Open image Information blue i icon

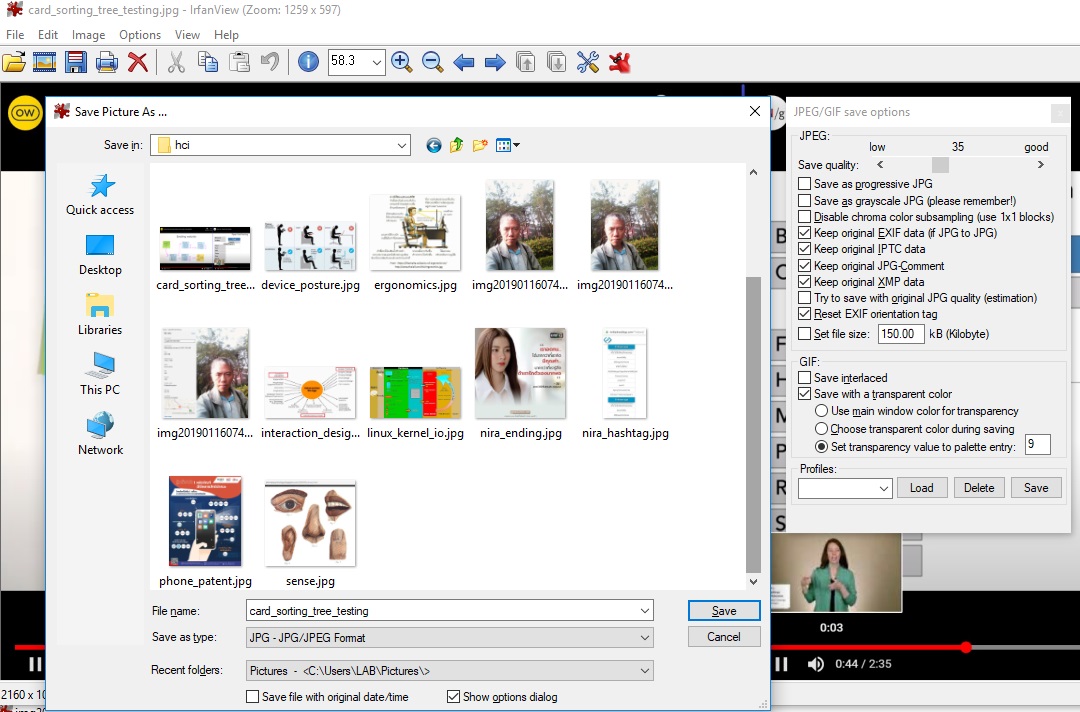coord(309,62)
